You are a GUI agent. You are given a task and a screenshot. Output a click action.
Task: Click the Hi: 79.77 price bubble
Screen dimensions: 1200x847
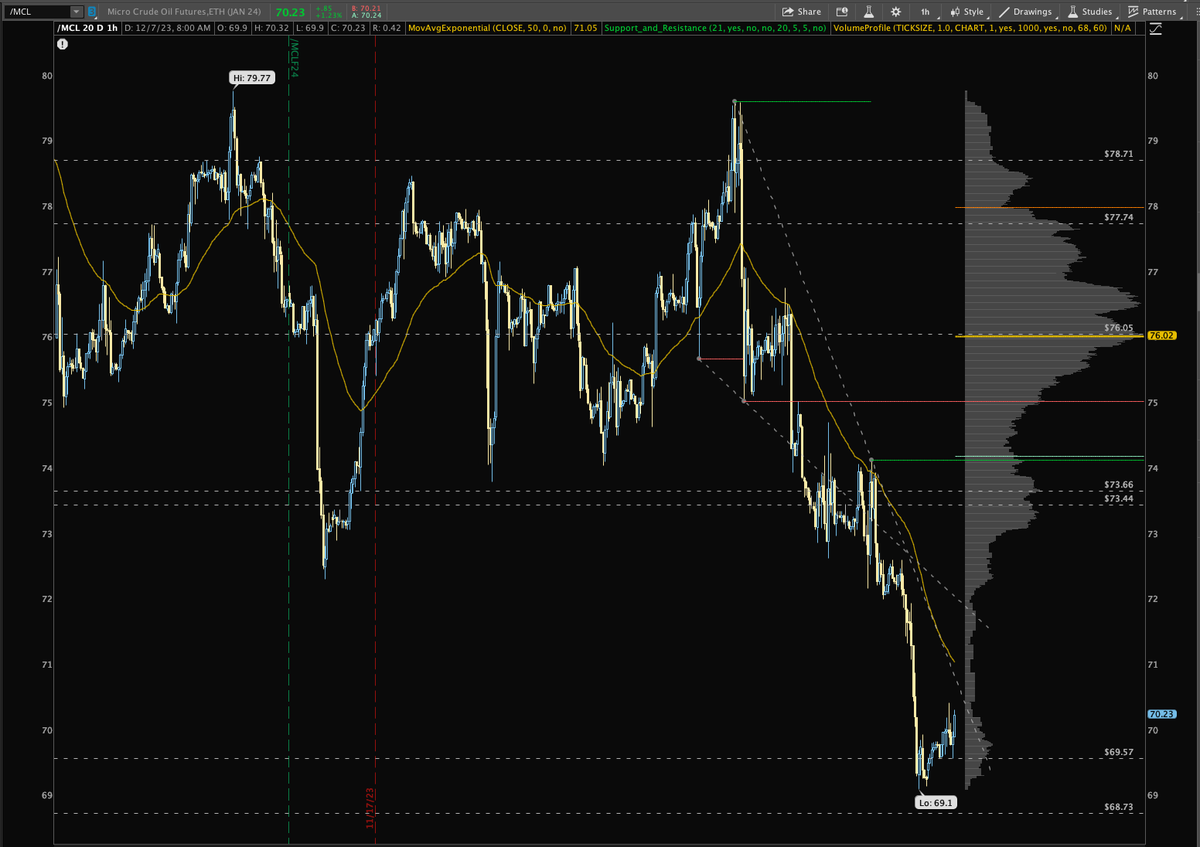(x=250, y=77)
